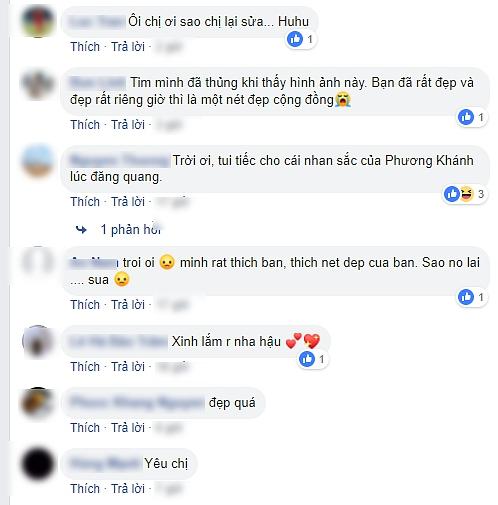
Task: Open avatar of first 'Huhu' commenter
Action: pyautogui.click(x=38, y=22)
